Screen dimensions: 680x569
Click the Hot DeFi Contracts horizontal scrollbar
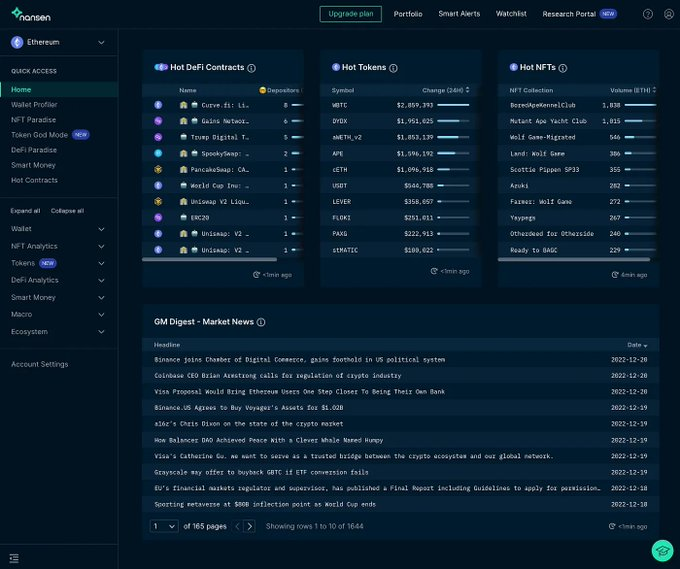point(209,259)
